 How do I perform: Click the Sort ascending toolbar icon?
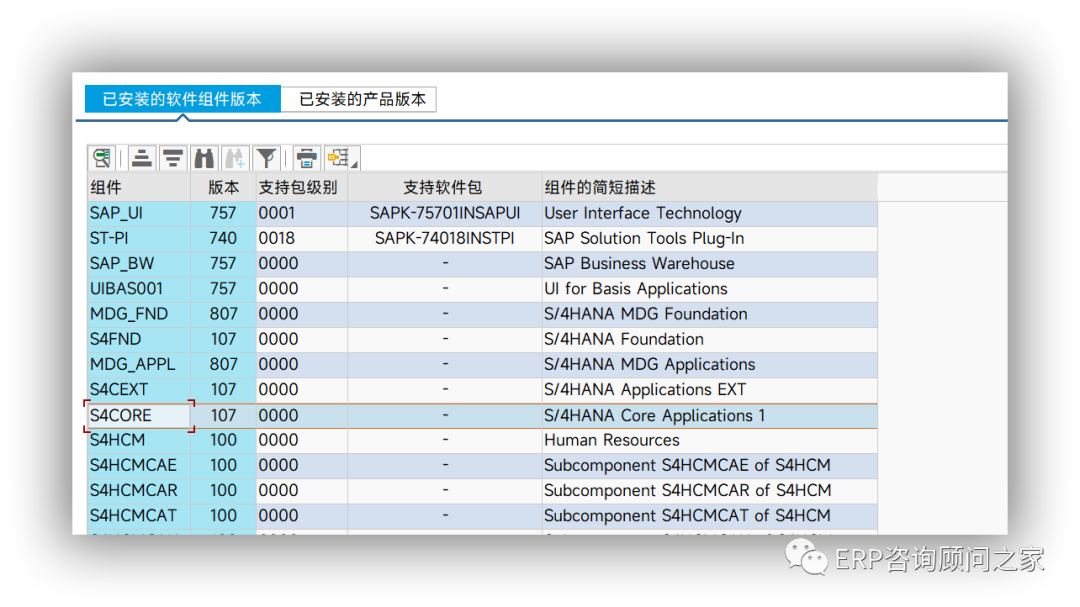(x=142, y=158)
